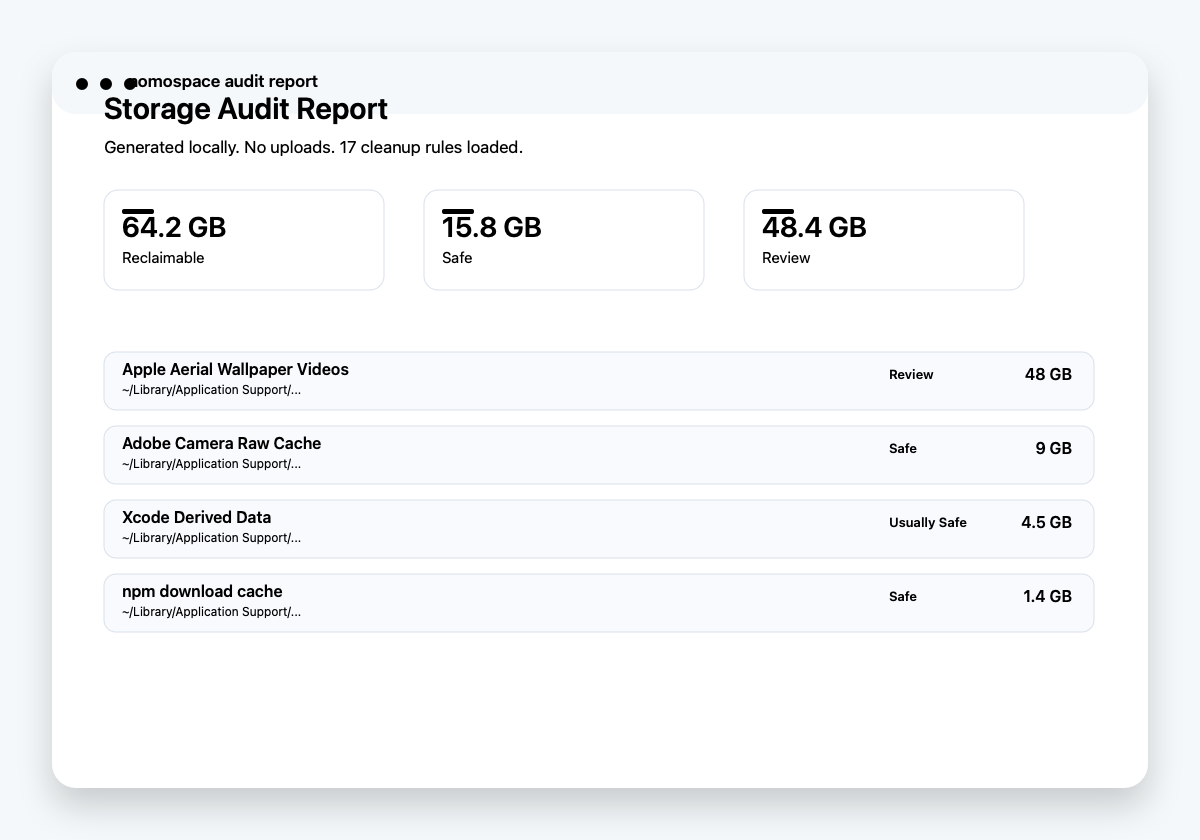Select the 9 GB size value
The height and width of the screenshot is (840, 1200).
[x=1053, y=449]
